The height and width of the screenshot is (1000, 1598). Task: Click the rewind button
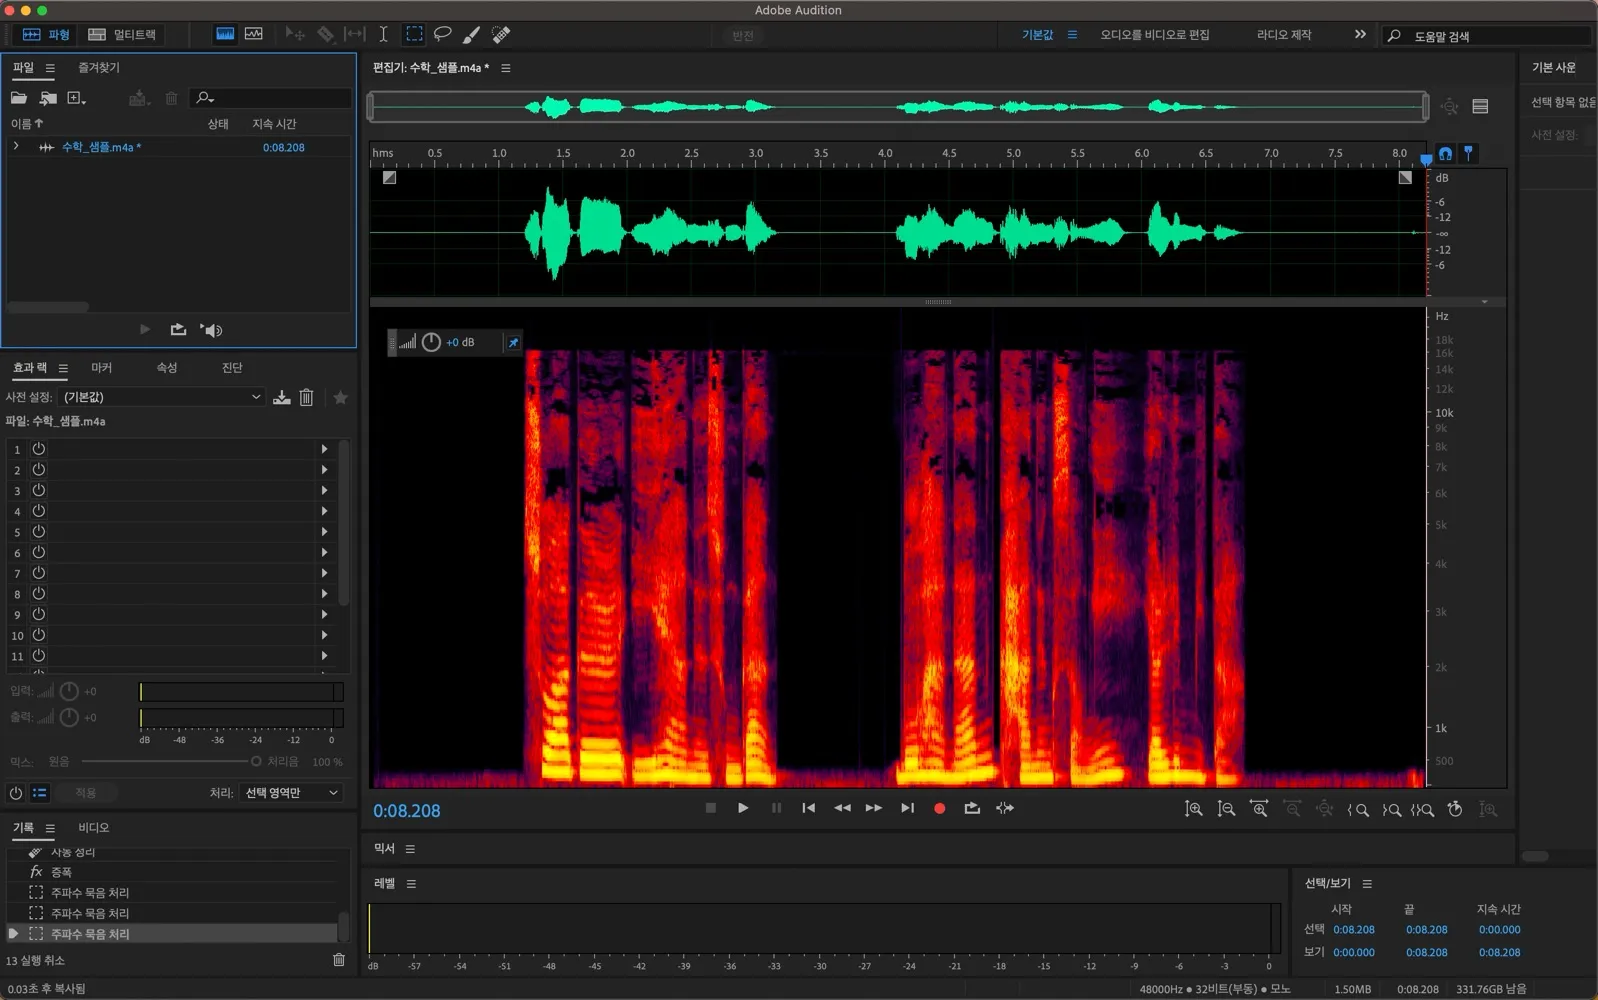(842, 808)
